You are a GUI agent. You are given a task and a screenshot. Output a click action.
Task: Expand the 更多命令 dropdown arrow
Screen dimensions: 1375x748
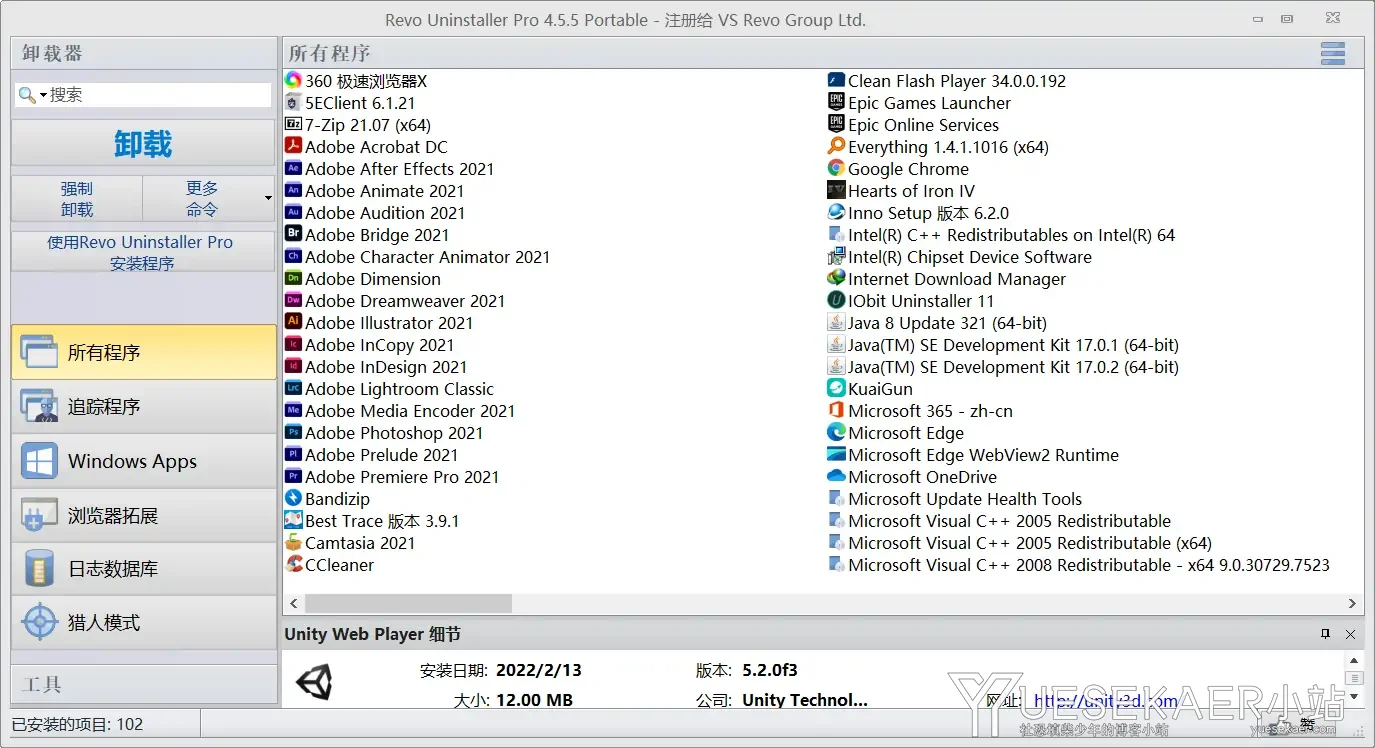pyautogui.click(x=268, y=198)
